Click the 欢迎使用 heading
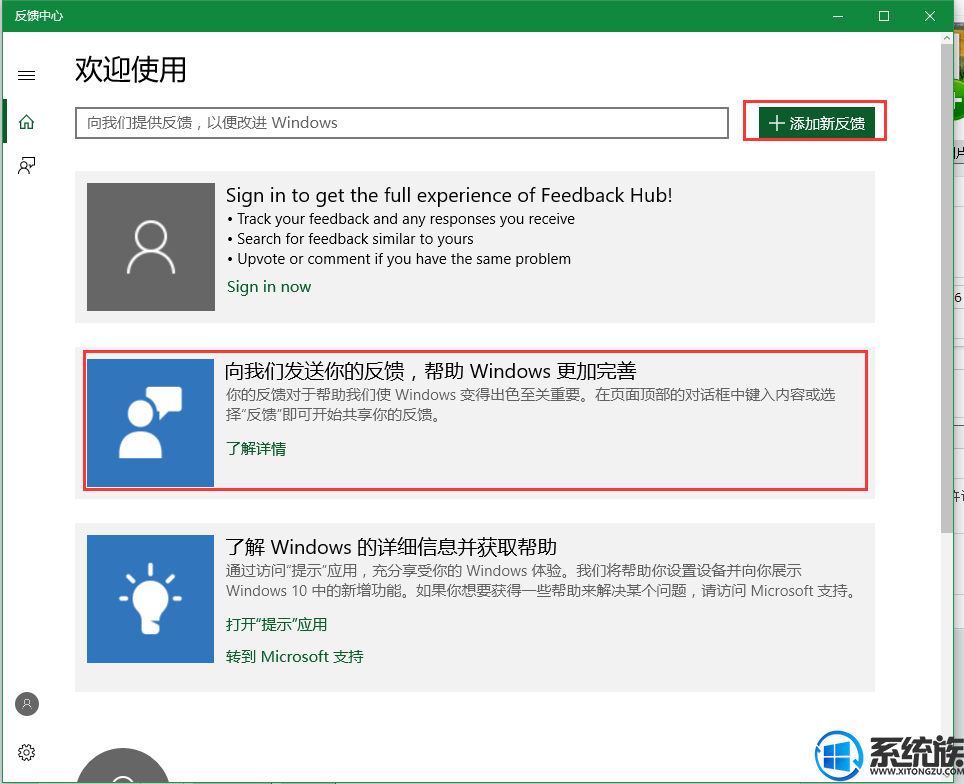 130,69
